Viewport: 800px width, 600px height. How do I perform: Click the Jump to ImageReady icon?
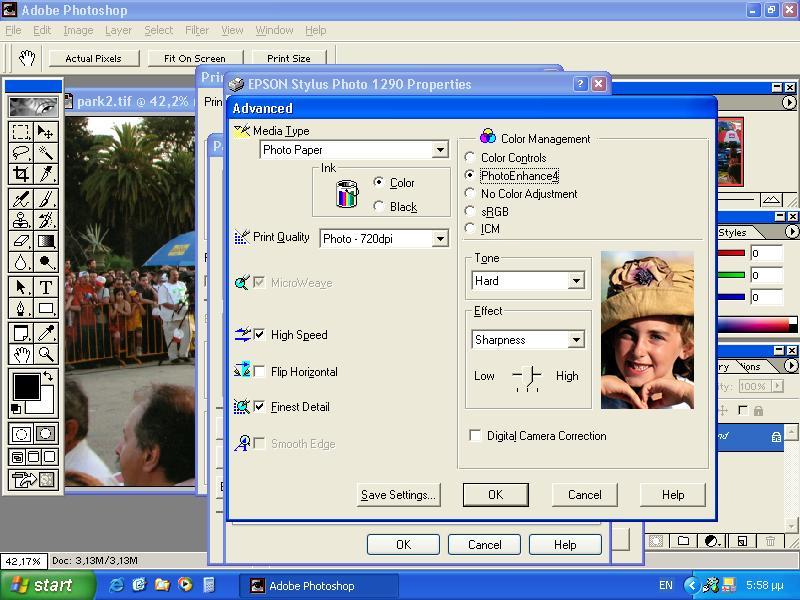[33, 480]
